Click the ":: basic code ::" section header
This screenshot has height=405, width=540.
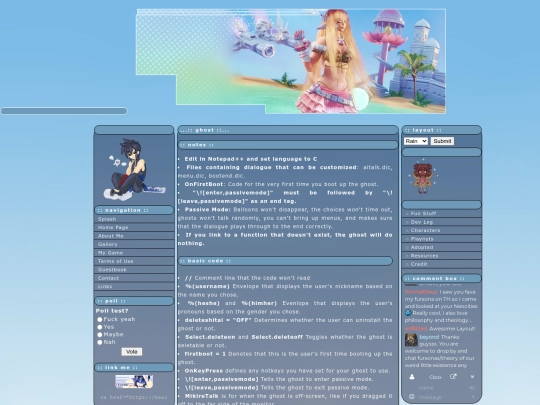(x=285, y=261)
